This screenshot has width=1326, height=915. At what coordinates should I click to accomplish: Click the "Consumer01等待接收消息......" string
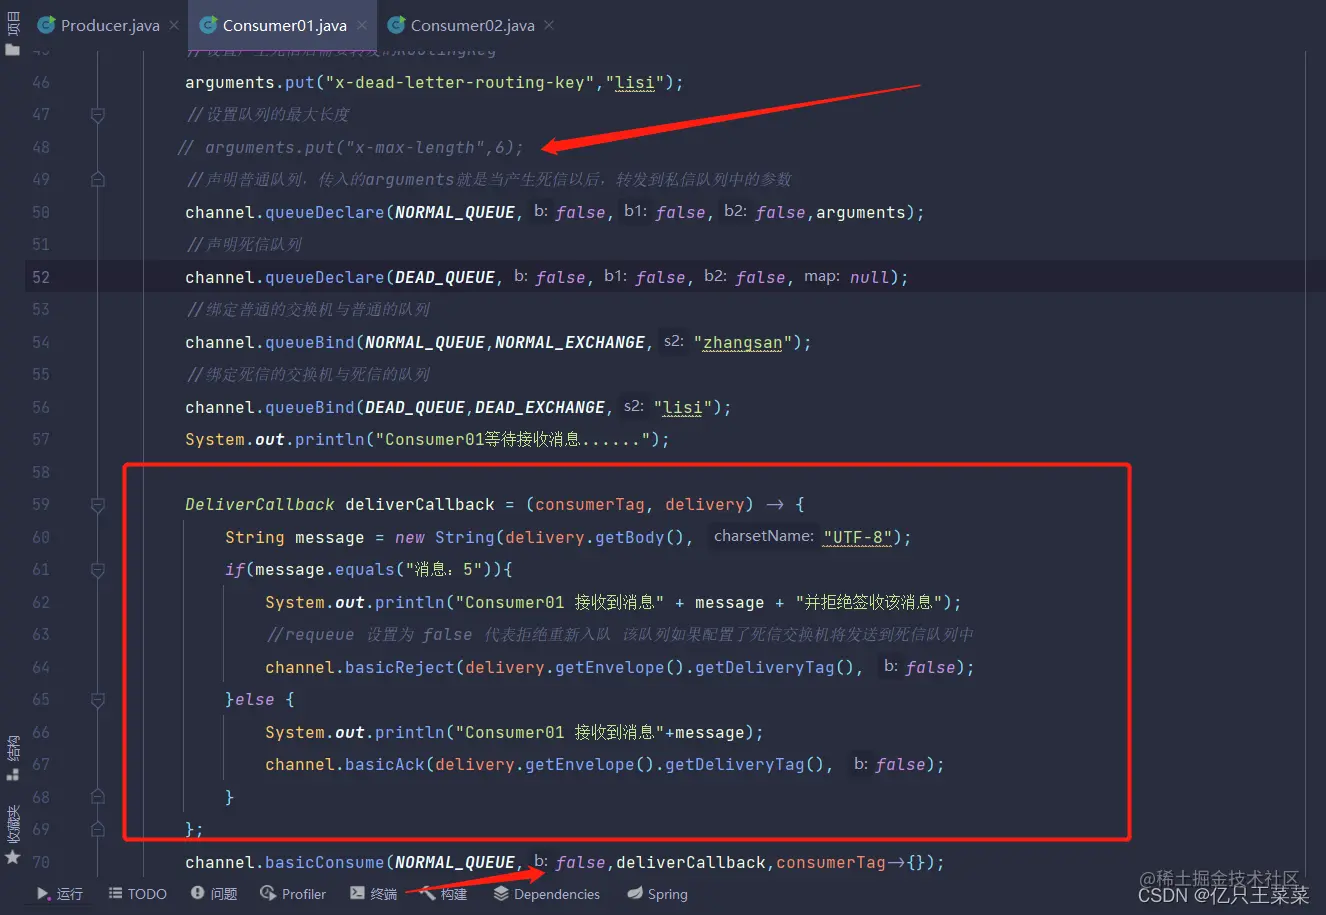pos(512,439)
